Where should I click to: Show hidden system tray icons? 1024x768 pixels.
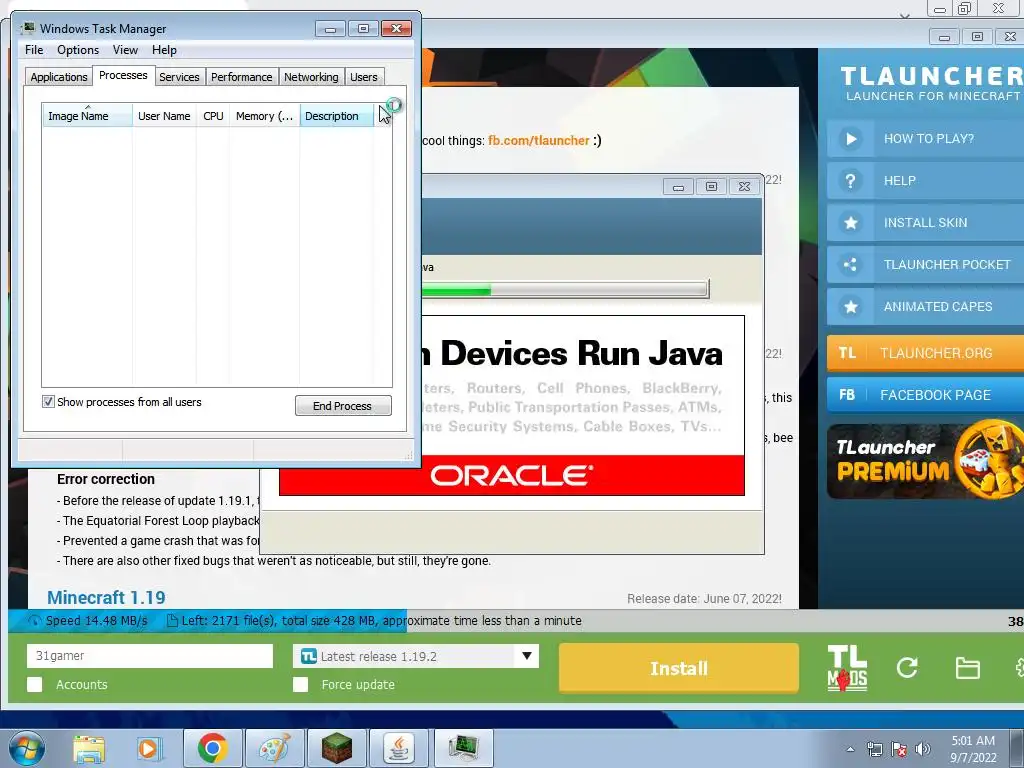tap(850, 749)
